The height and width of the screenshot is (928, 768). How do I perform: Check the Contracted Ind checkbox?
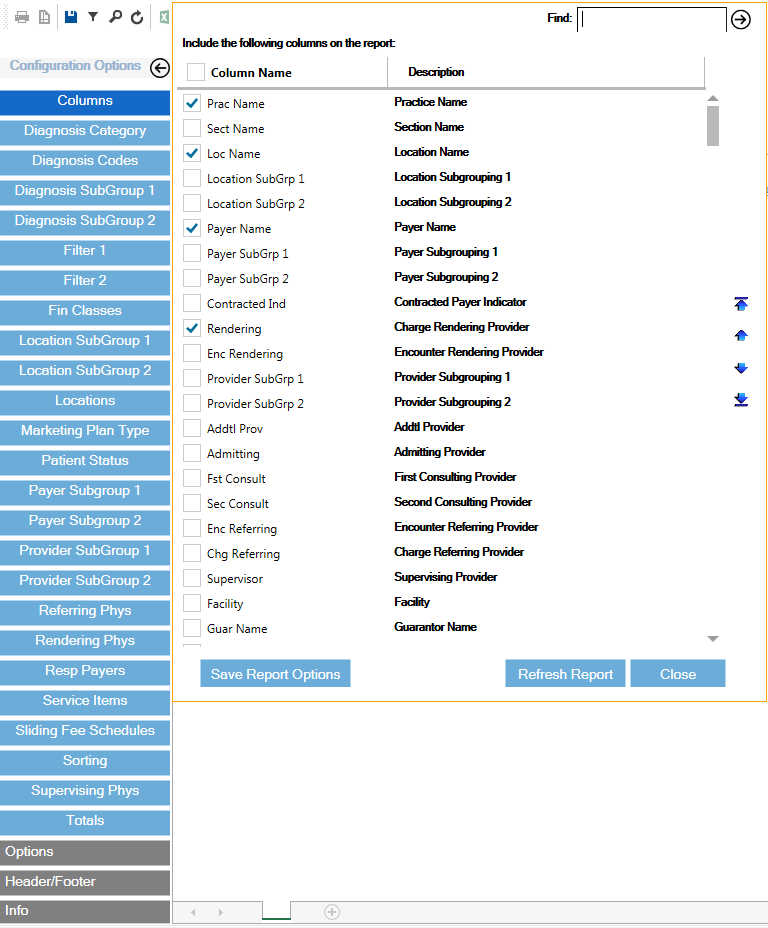[192, 303]
